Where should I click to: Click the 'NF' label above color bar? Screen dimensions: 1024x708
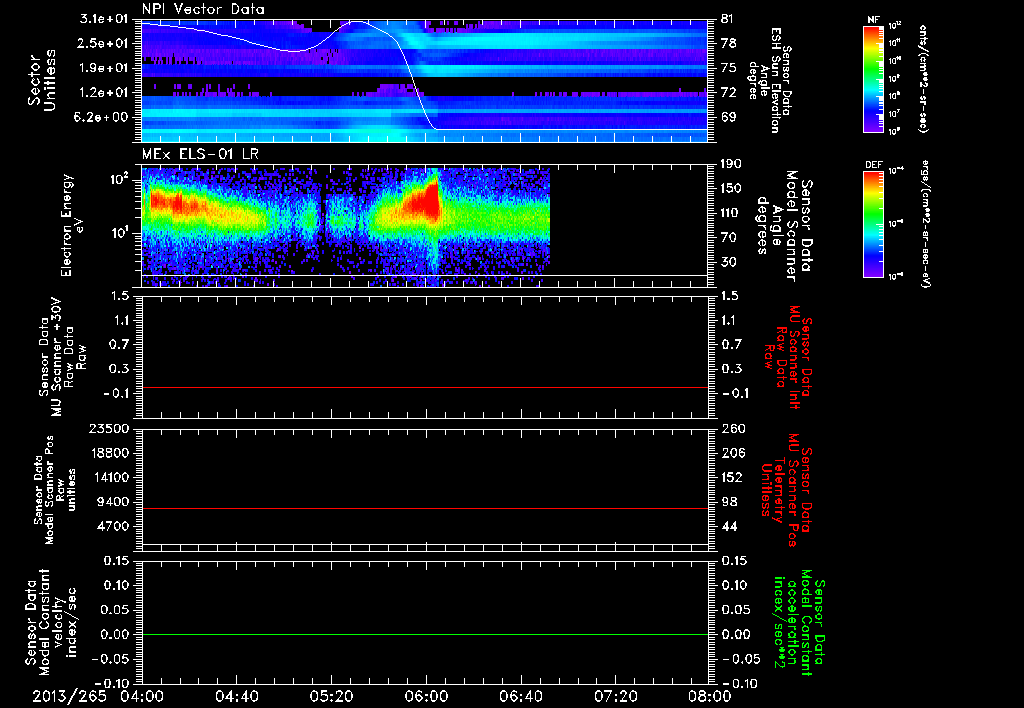click(x=873, y=20)
